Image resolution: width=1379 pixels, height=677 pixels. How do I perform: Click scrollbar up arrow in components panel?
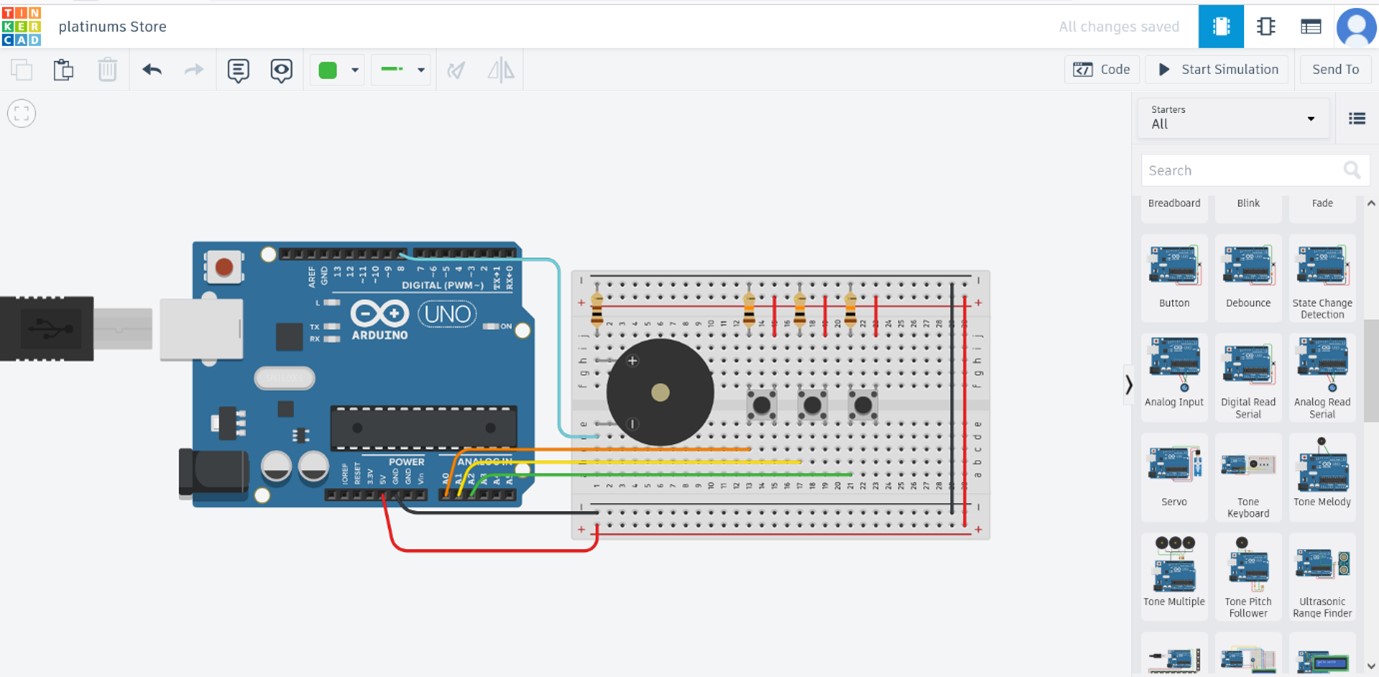(x=1371, y=204)
